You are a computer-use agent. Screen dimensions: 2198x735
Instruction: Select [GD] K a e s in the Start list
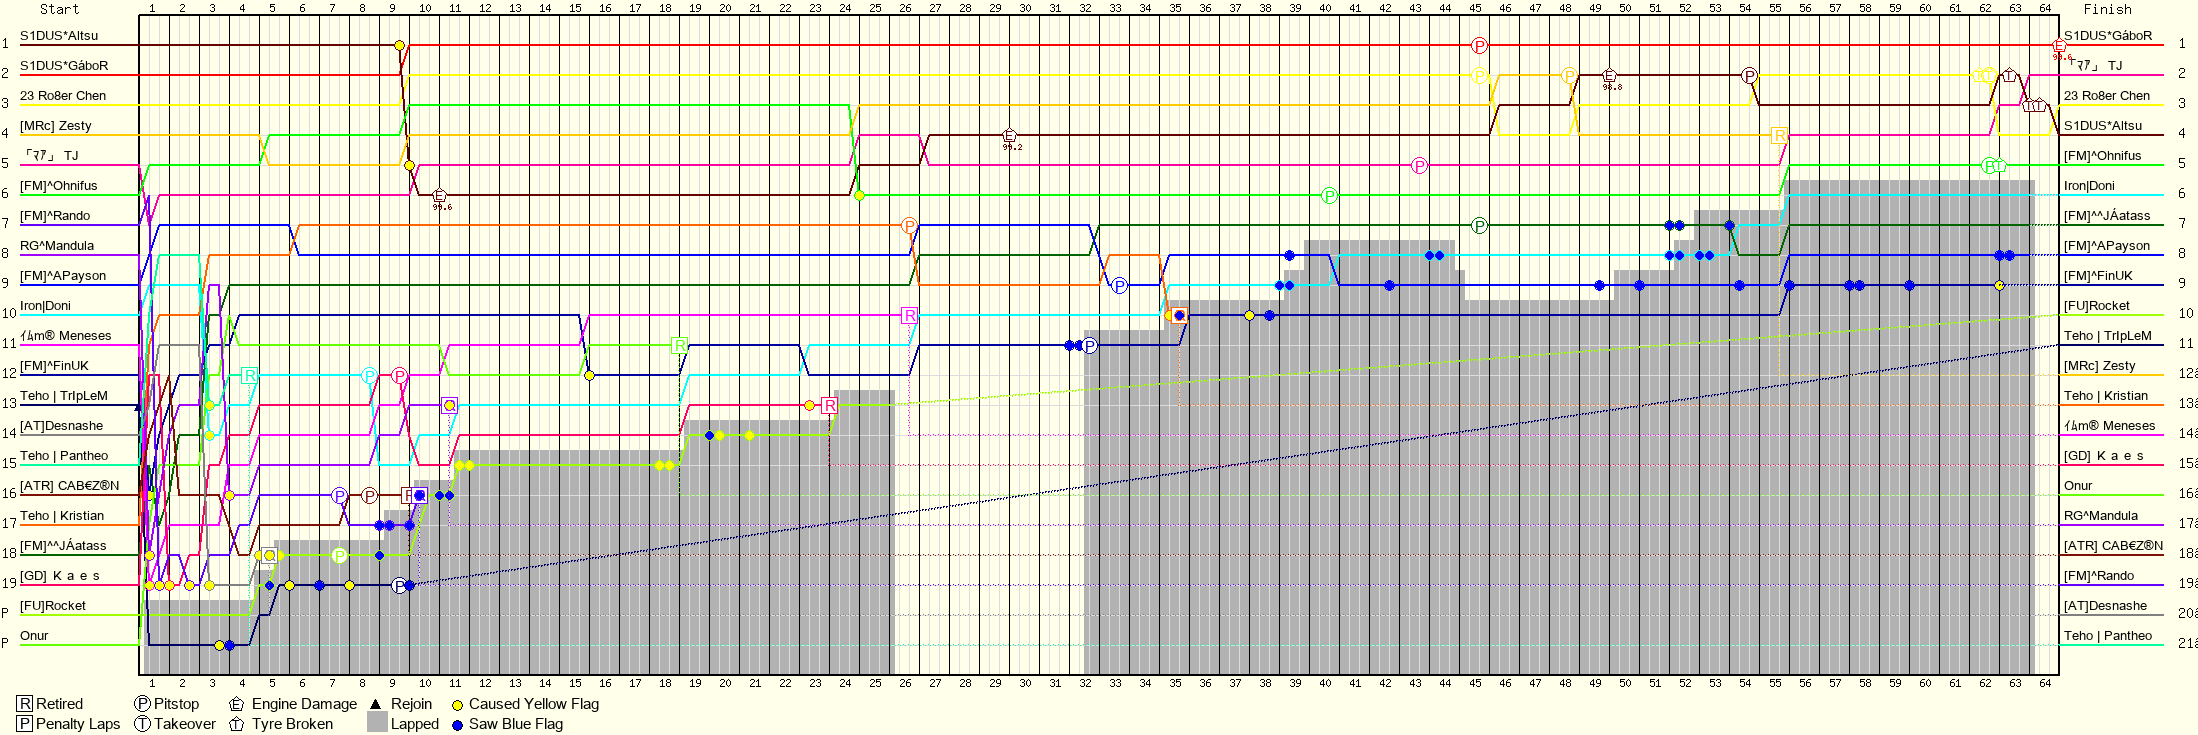click(x=60, y=576)
